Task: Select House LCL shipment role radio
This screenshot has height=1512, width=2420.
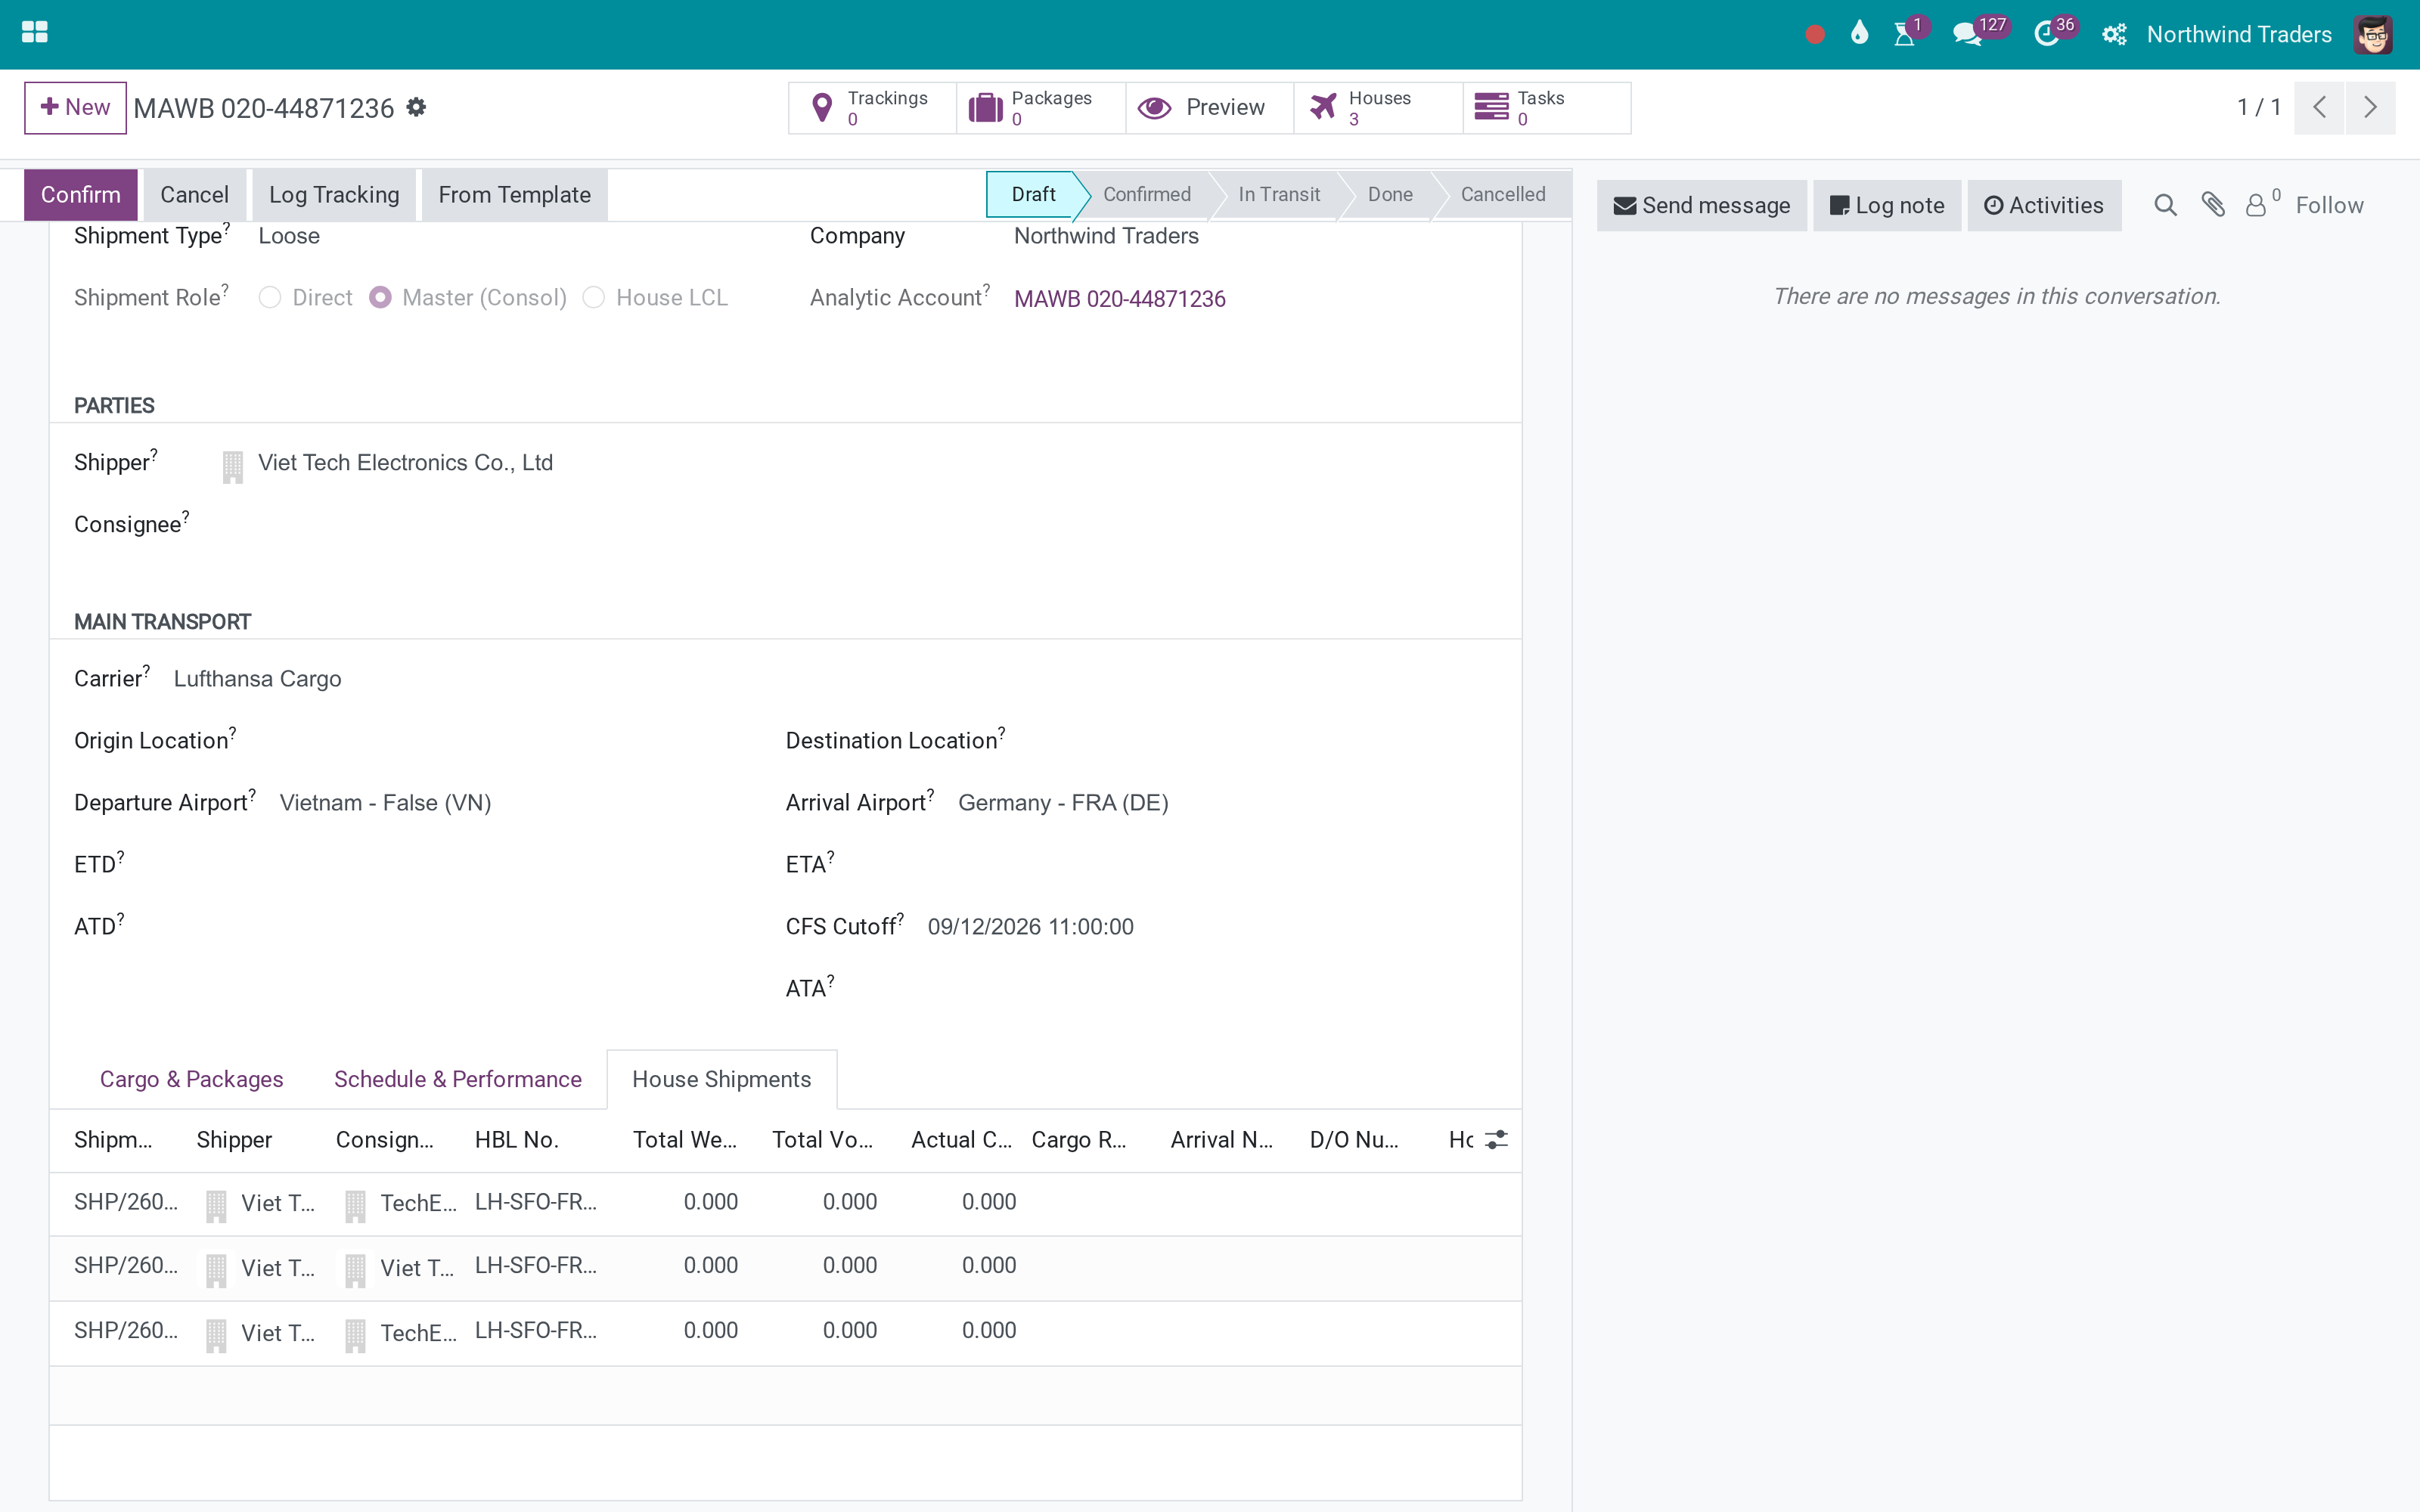Action: click(x=594, y=298)
